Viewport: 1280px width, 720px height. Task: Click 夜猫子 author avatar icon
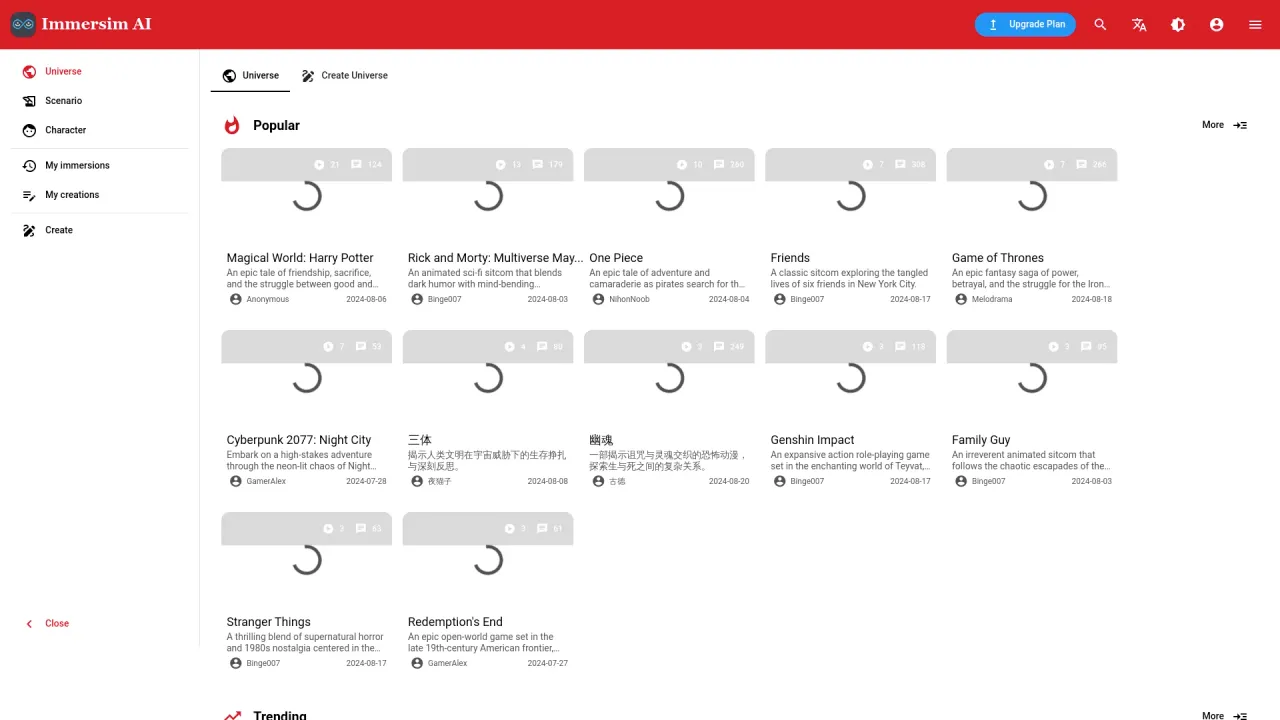tap(417, 481)
